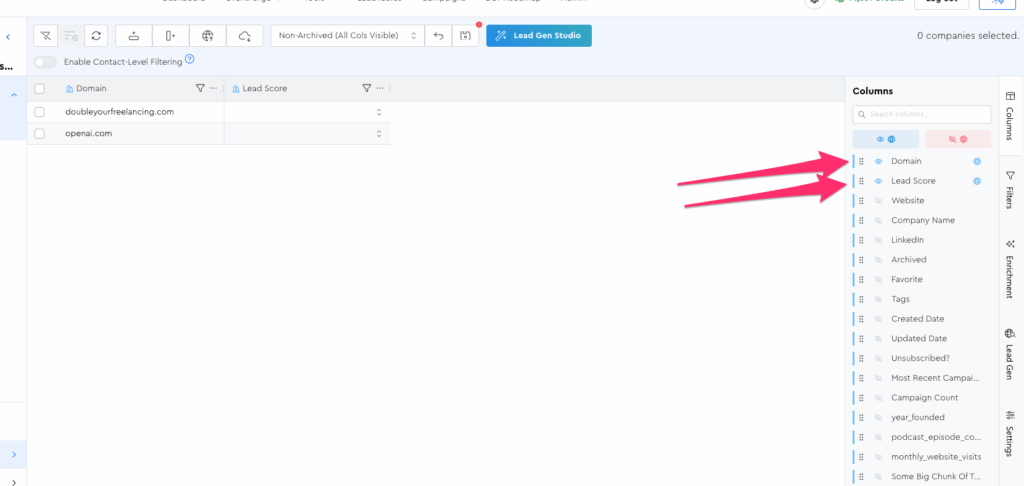This screenshot has width=1024, height=486.
Task: Click the undo arrow icon
Action: 438,36
